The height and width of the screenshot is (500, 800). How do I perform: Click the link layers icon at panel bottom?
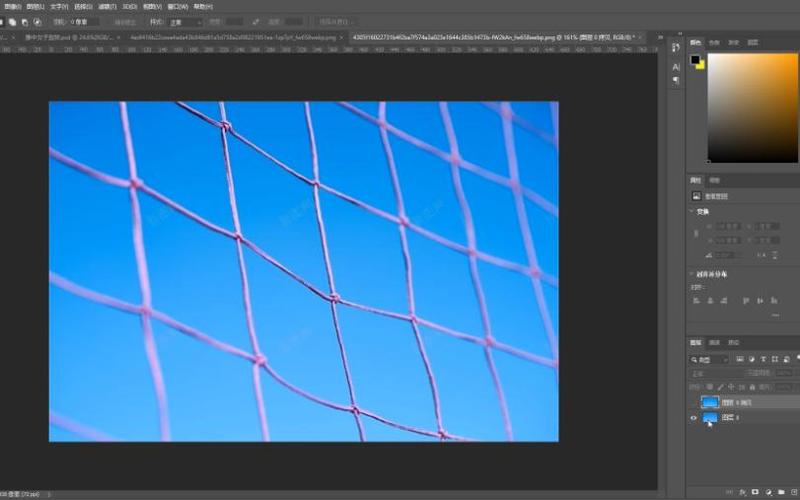pyautogui.click(x=730, y=492)
